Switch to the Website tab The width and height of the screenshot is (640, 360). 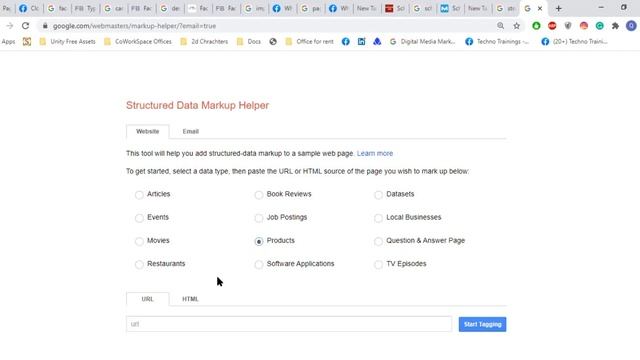147,131
